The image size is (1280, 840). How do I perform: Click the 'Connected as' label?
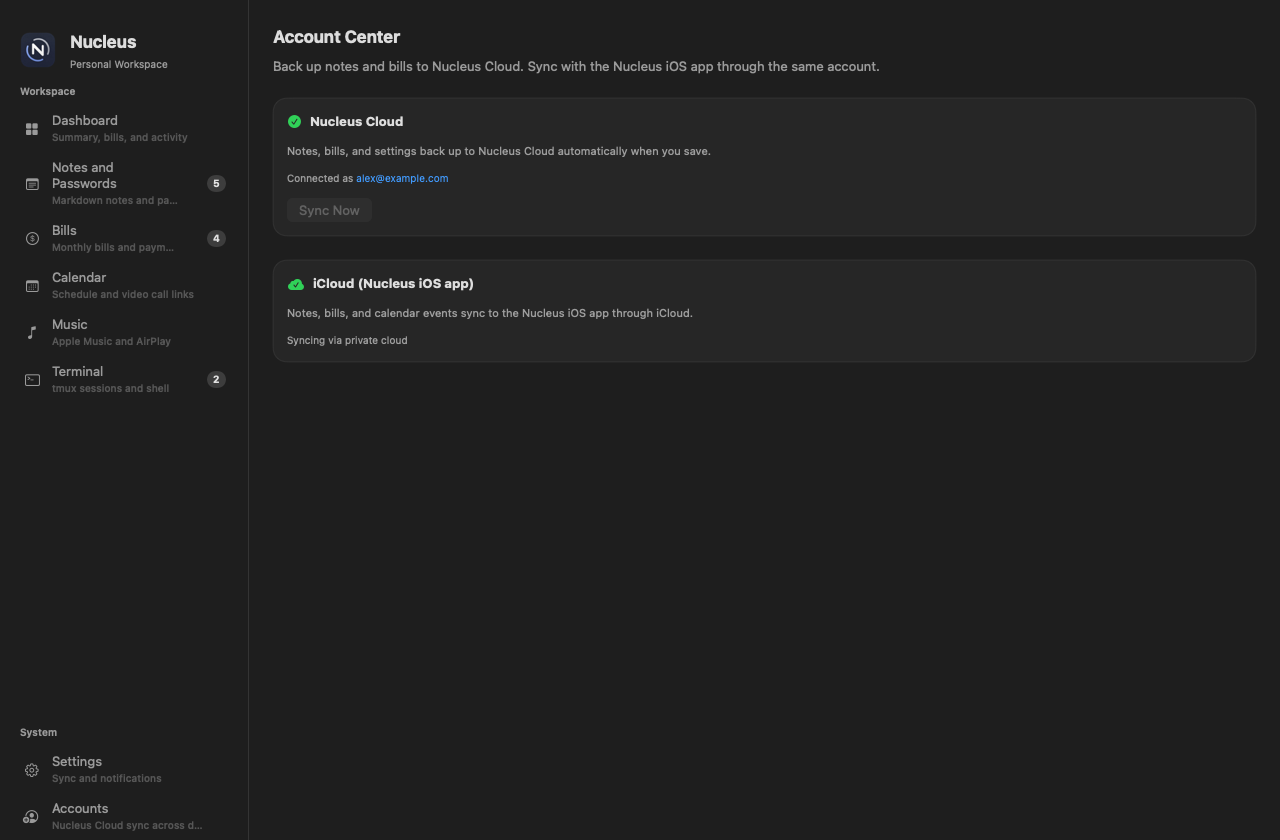tap(320, 178)
